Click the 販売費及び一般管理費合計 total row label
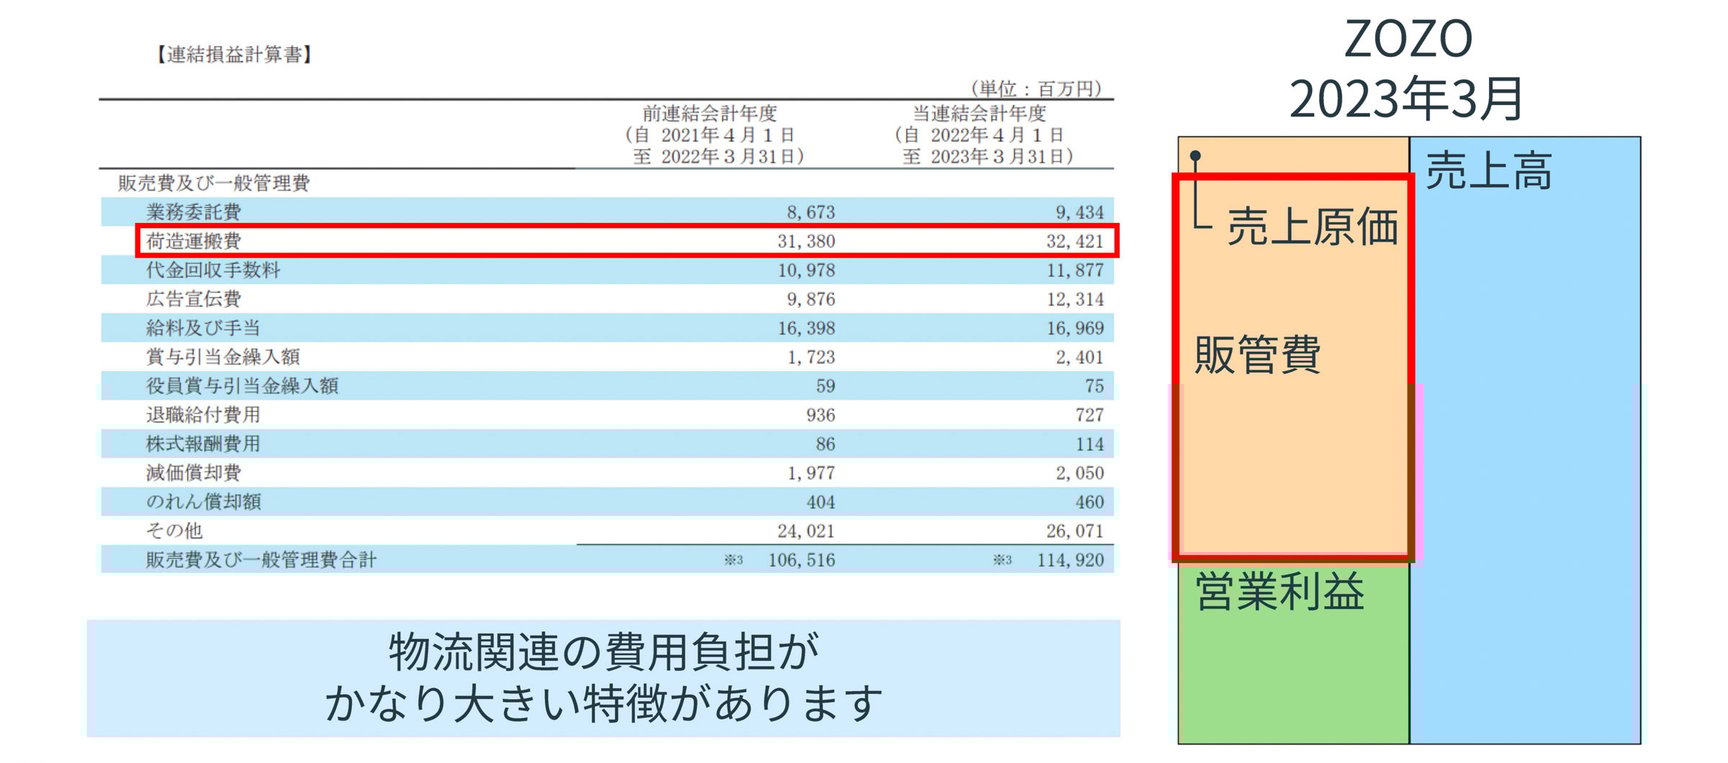 [261, 560]
